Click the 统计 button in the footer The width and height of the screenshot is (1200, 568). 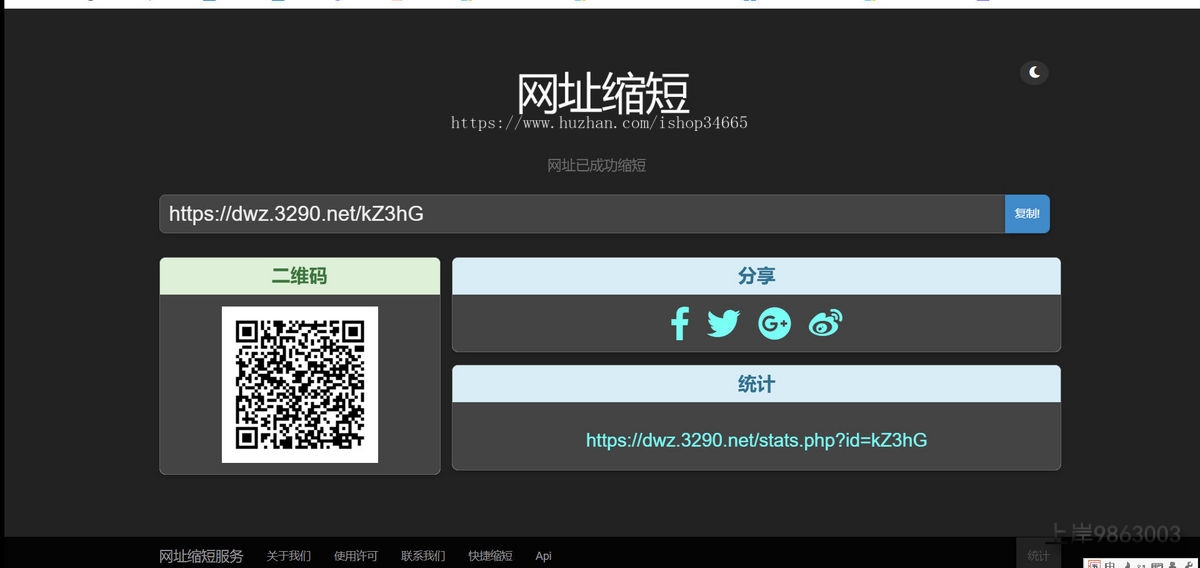[1039, 556]
